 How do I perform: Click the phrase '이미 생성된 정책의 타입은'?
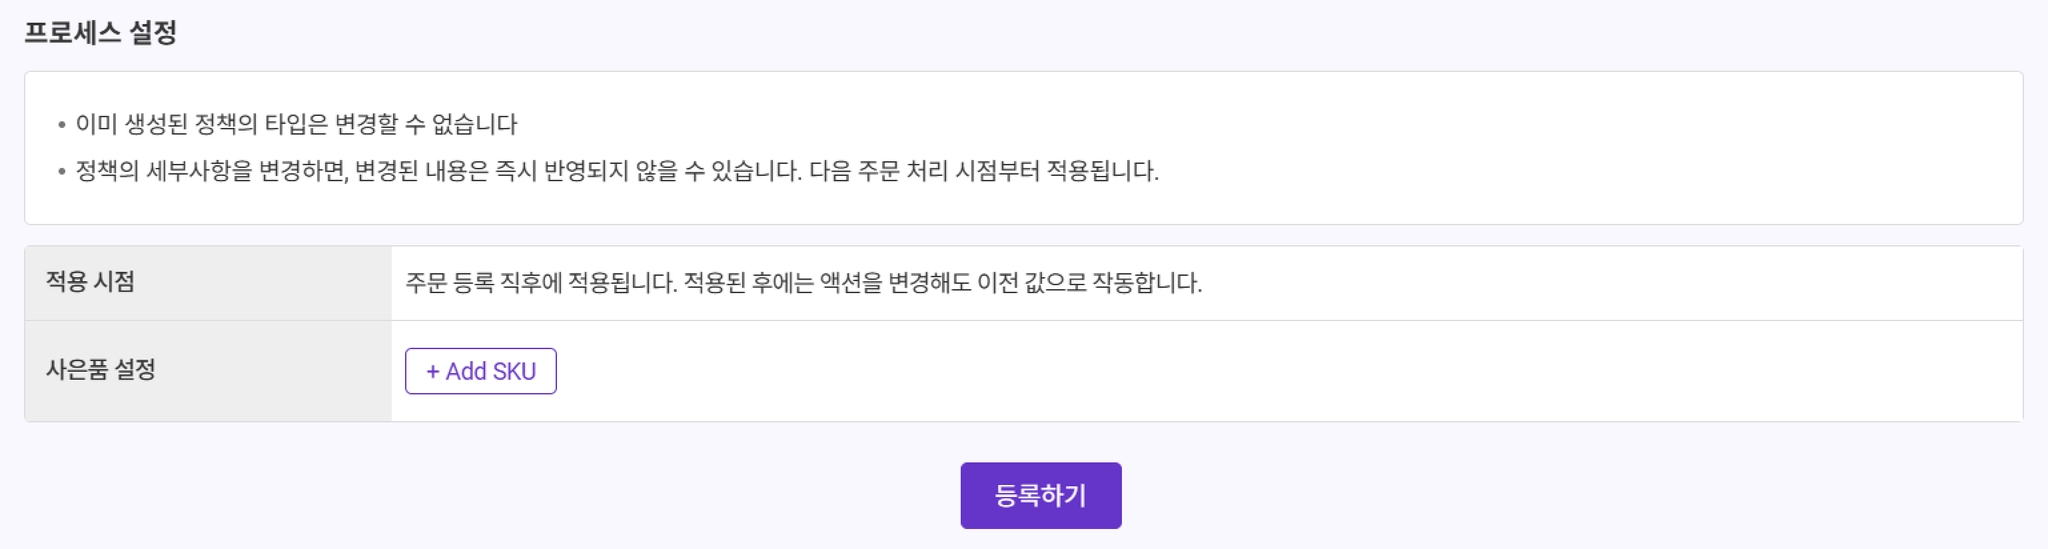point(202,124)
